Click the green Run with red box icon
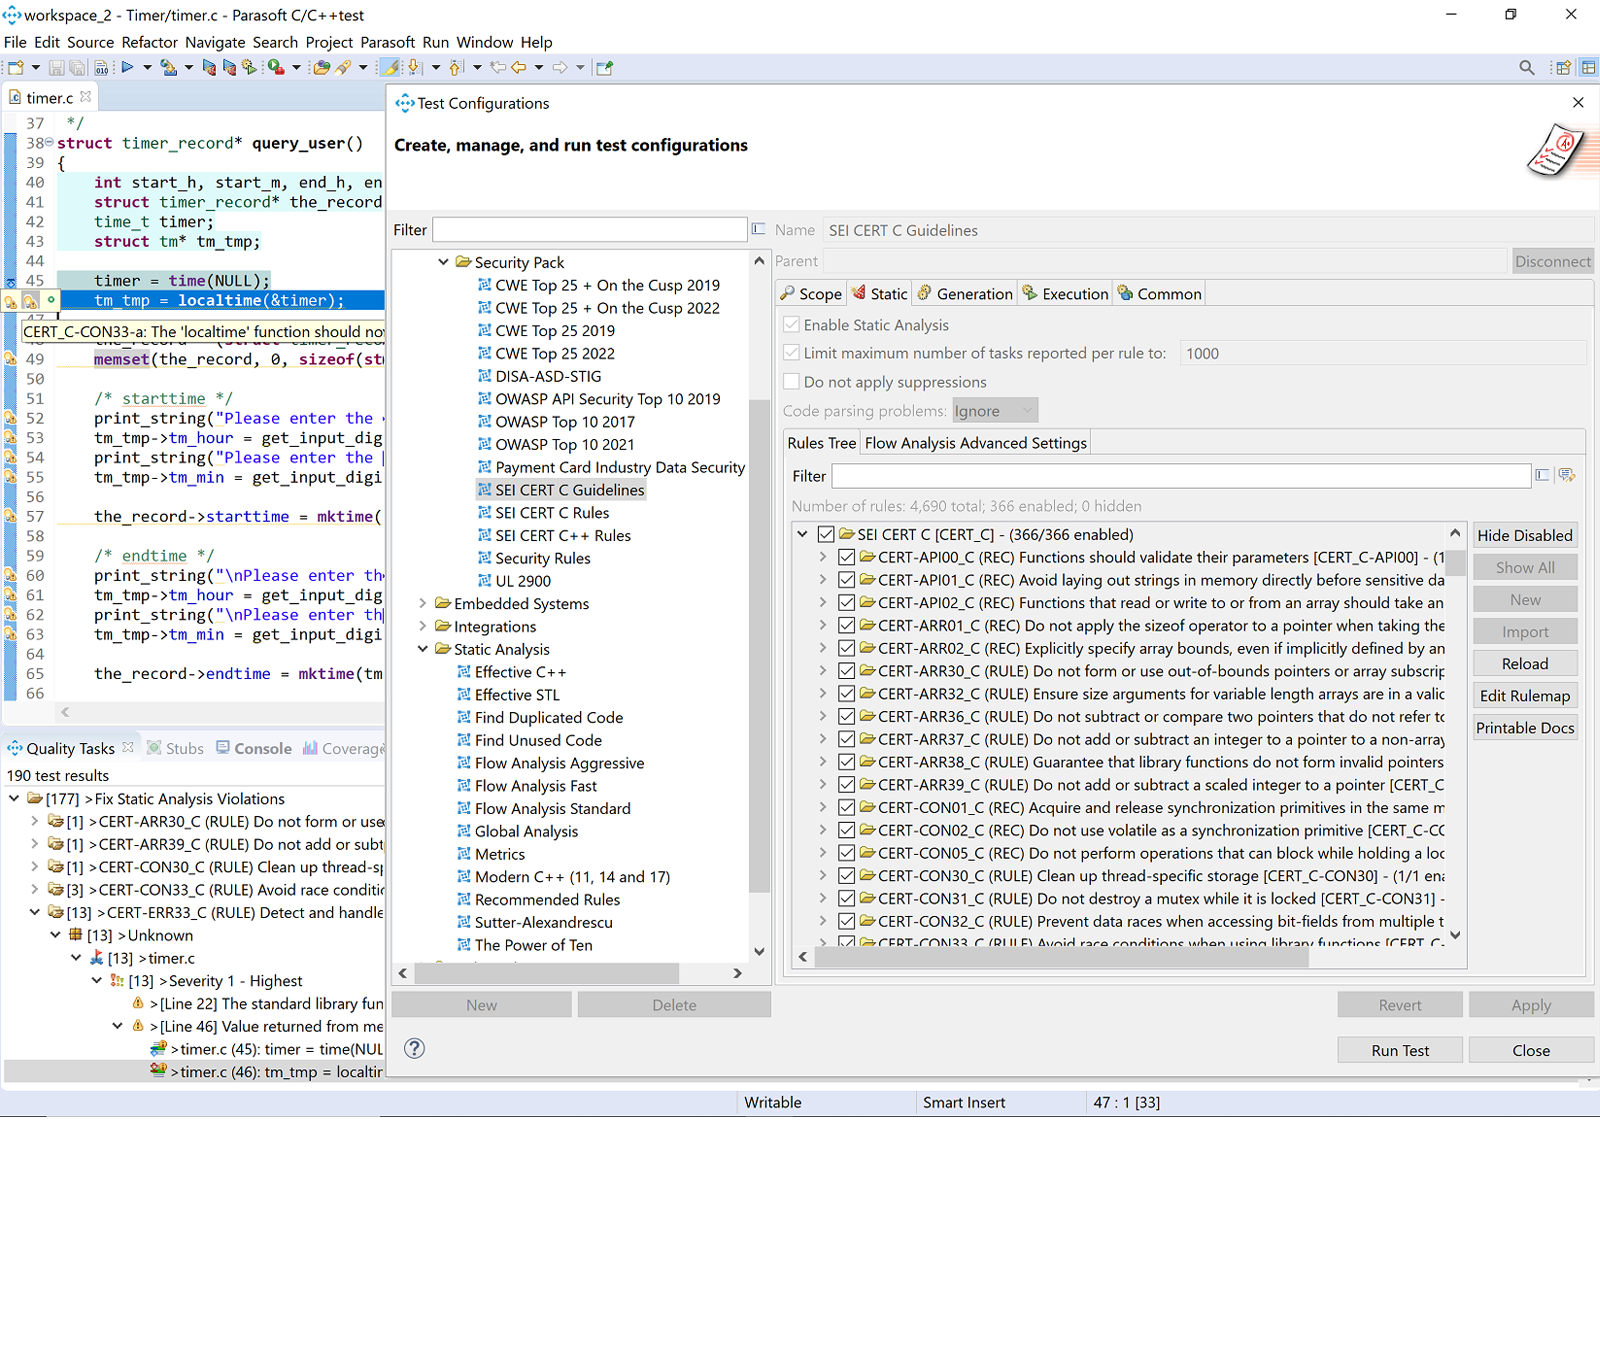 tap(276, 67)
